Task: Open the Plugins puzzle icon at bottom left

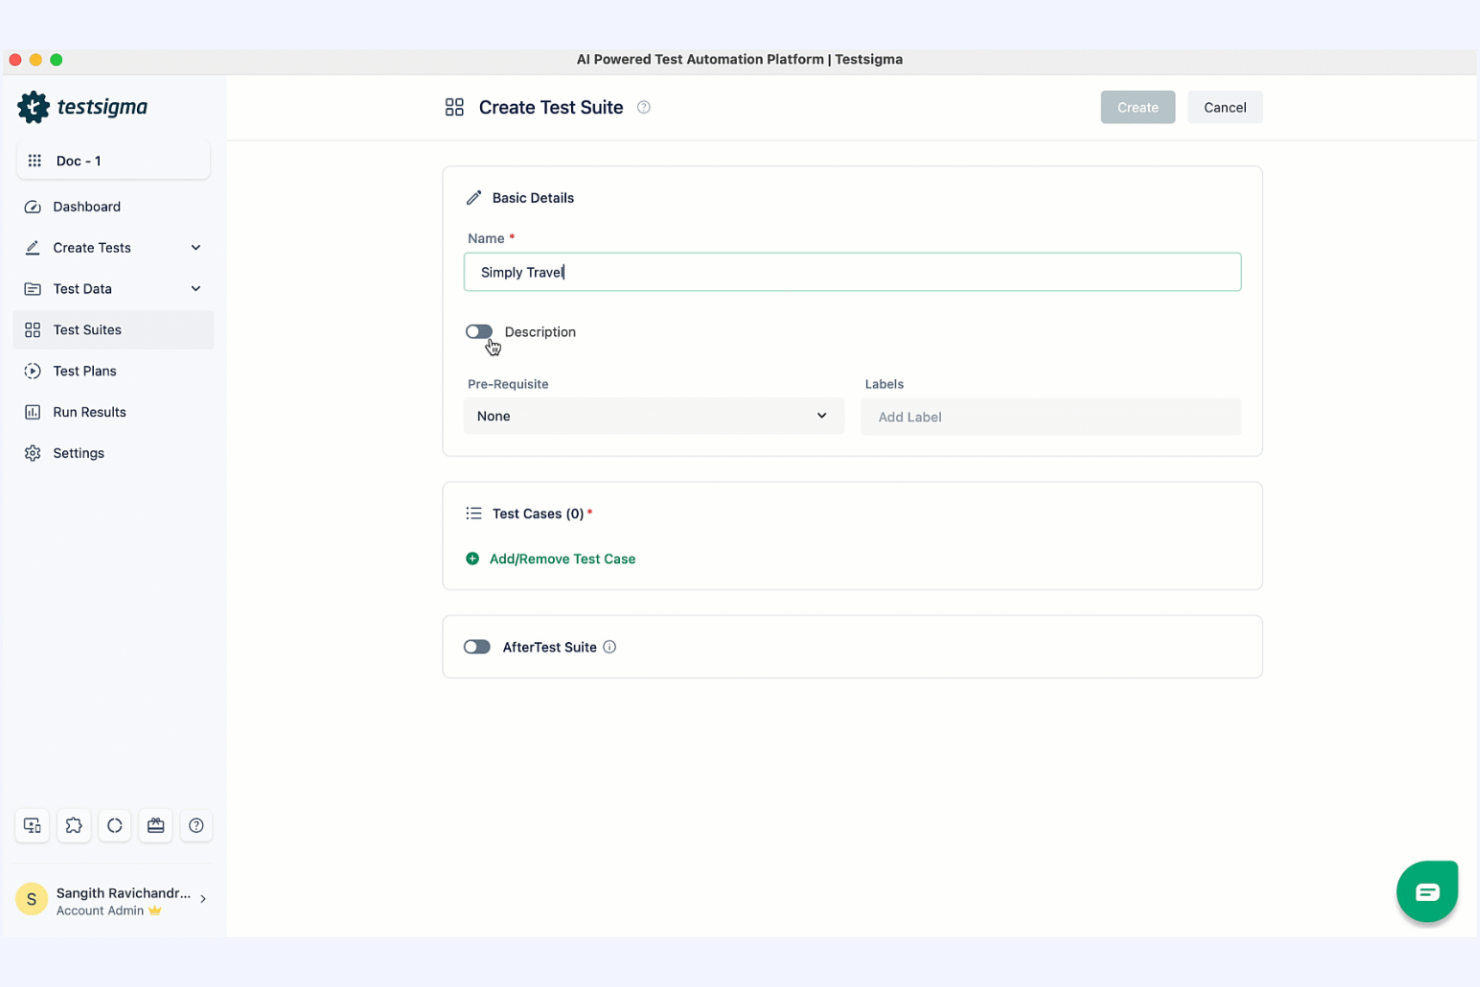Action: pyautogui.click(x=73, y=825)
